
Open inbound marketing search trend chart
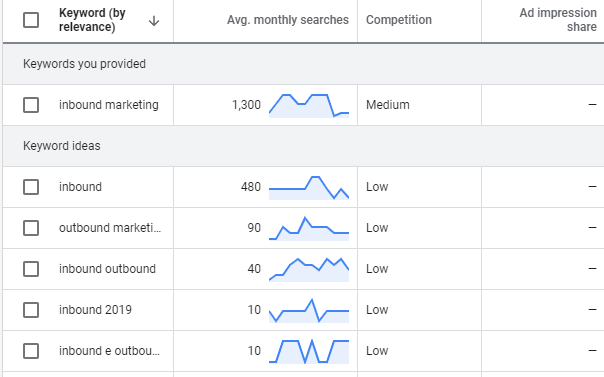tap(309, 106)
